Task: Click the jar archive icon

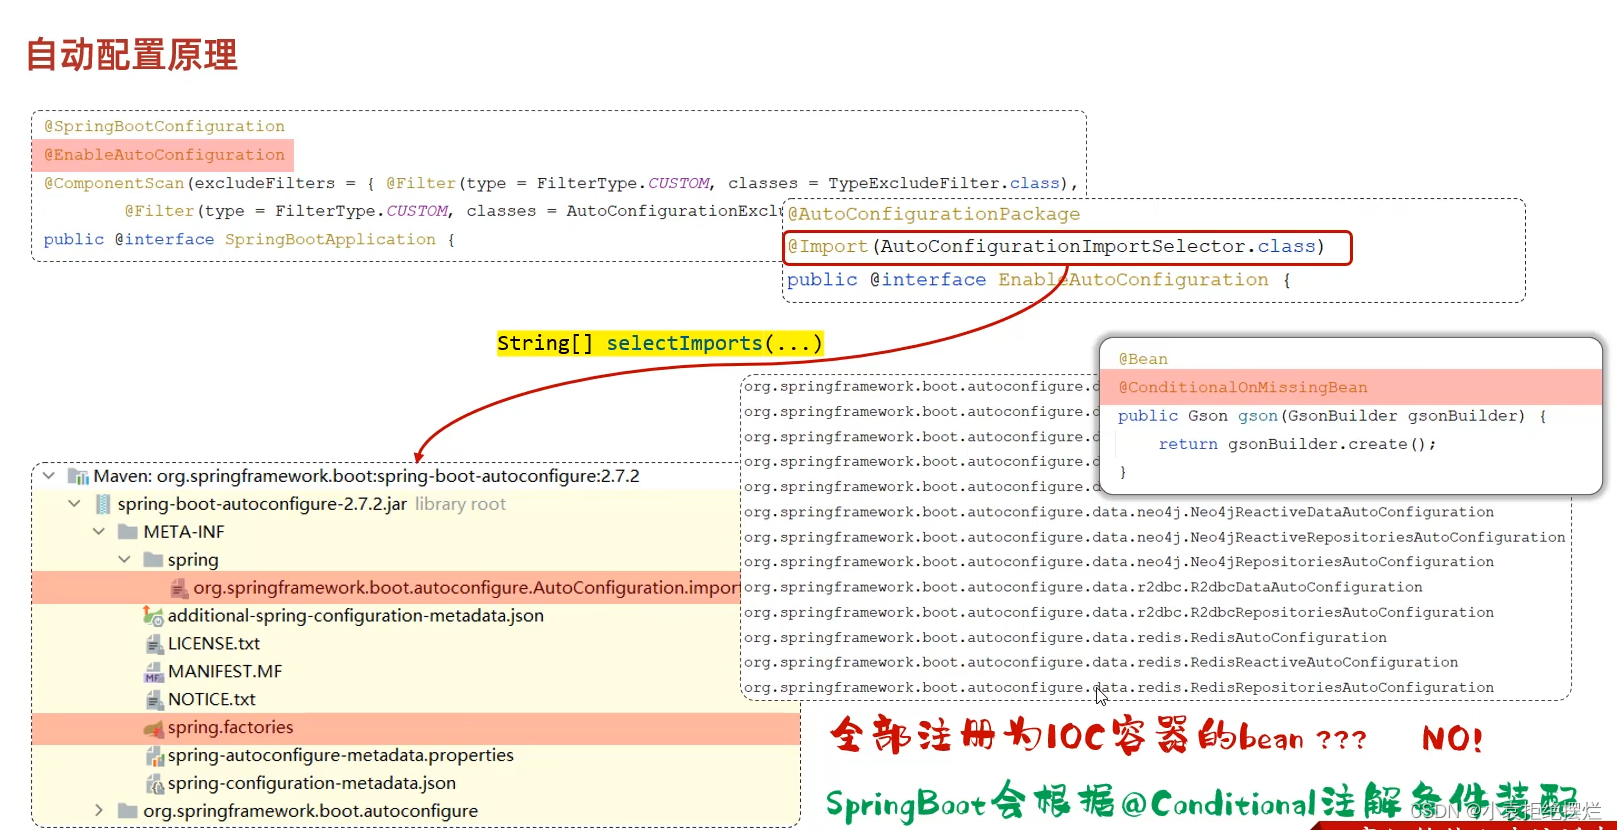Action: point(102,504)
